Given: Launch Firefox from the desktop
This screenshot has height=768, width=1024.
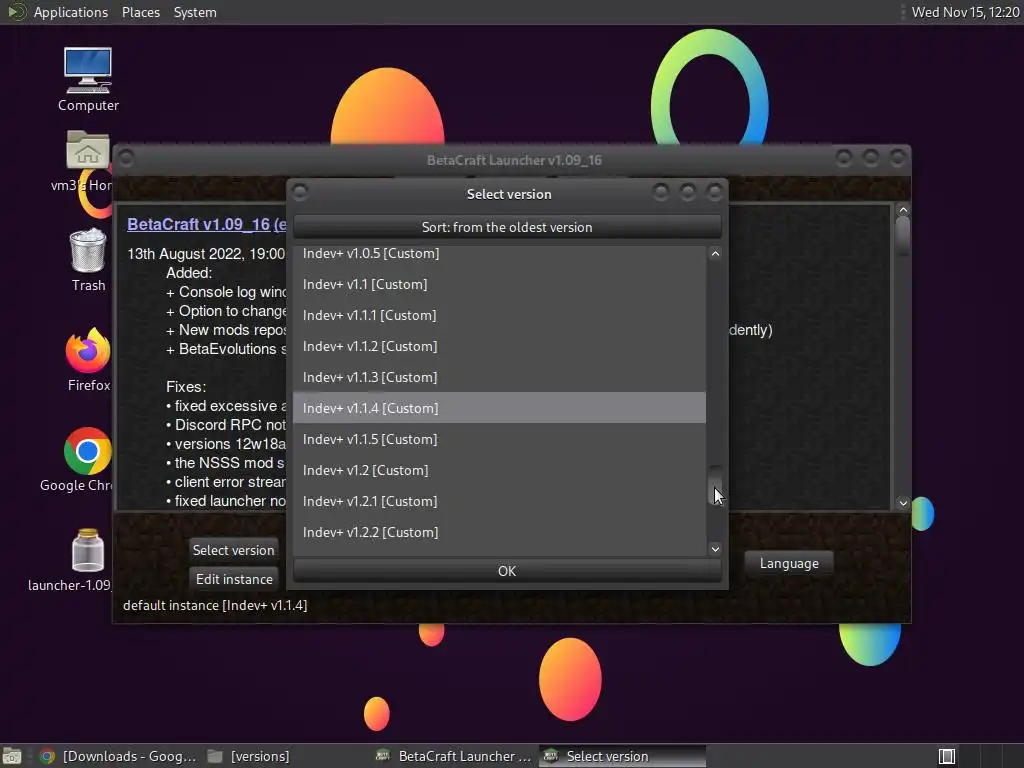Looking at the screenshot, I should click(x=88, y=359).
